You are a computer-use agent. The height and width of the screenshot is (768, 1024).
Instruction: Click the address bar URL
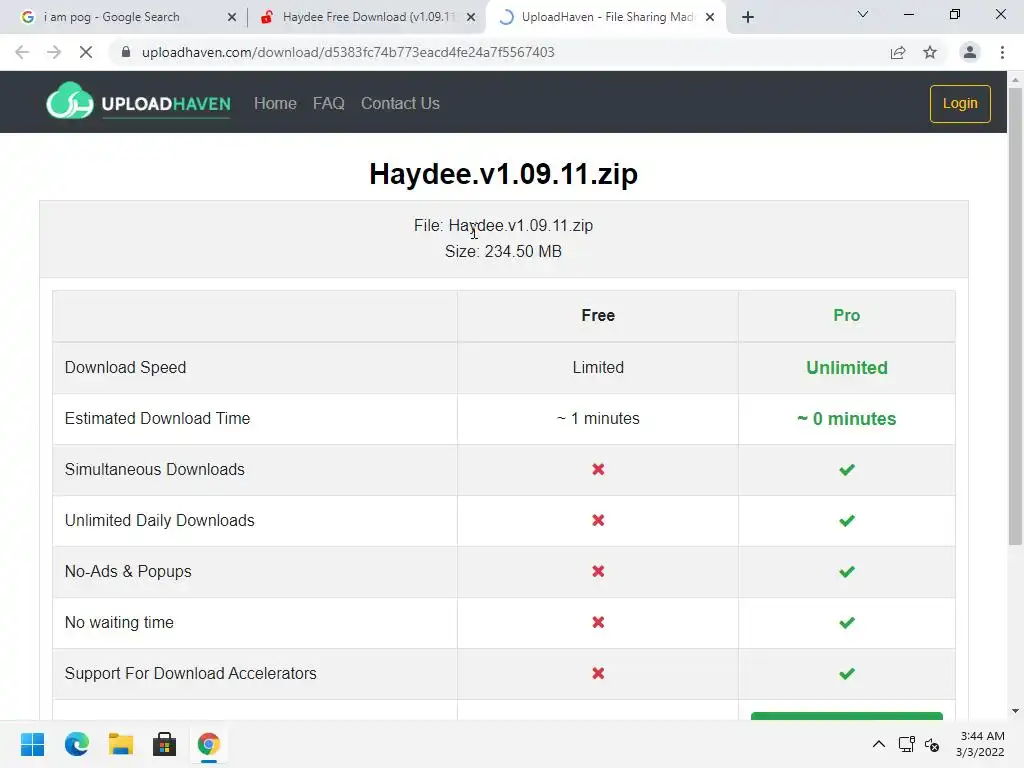pos(348,52)
